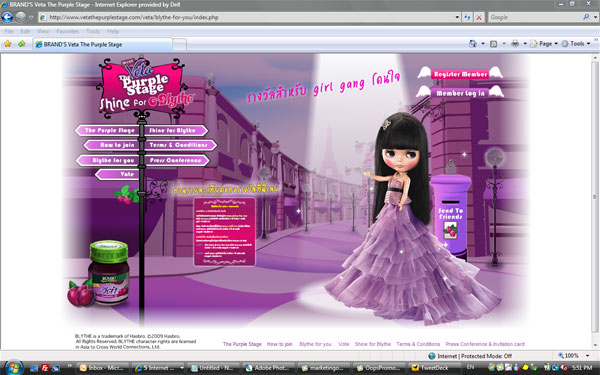
Task: Click The Purple Stage footer link
Action: 242,344
